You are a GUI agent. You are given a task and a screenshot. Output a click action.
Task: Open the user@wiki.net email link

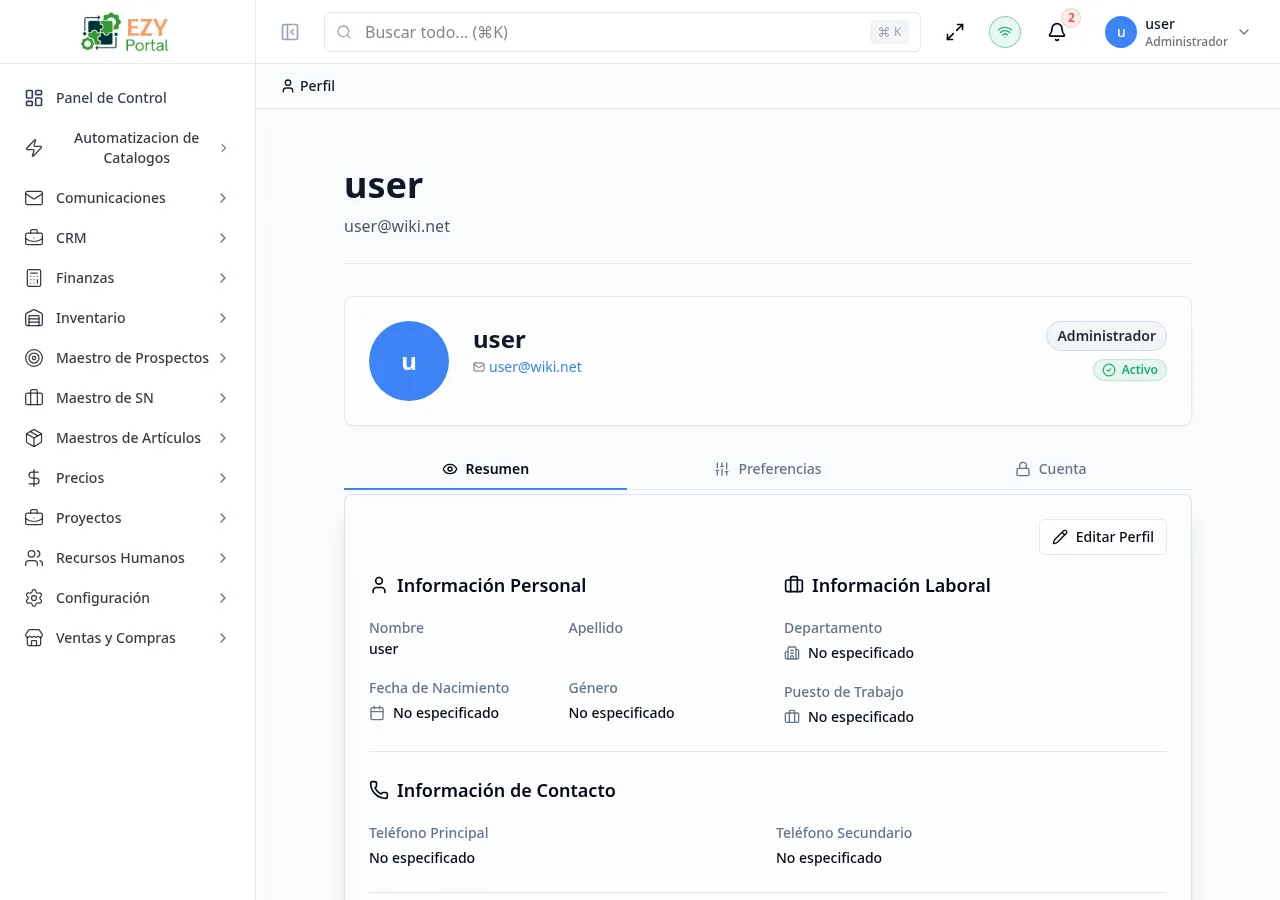point(535,367)
